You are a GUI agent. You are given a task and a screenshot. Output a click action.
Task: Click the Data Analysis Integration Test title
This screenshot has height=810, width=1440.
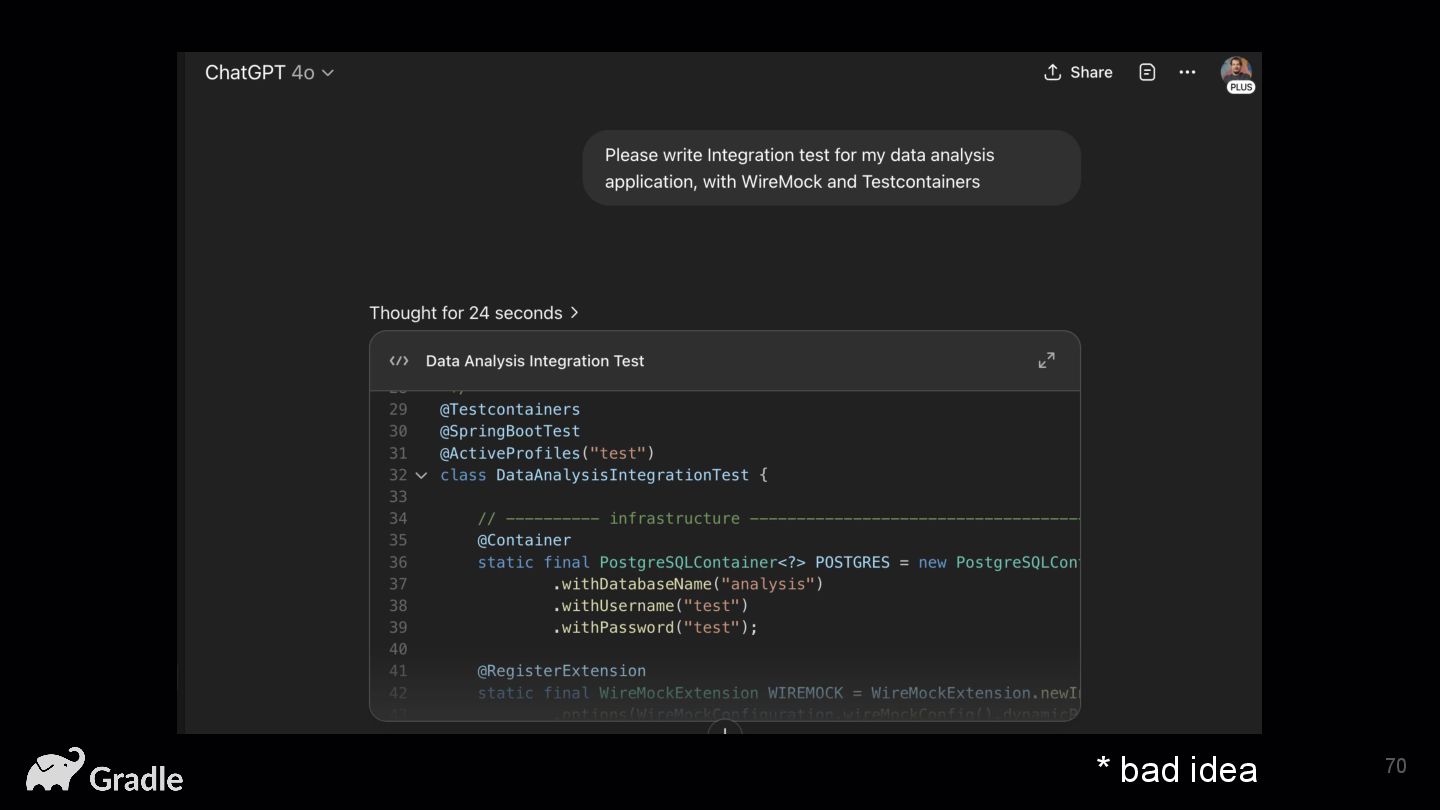535,361
